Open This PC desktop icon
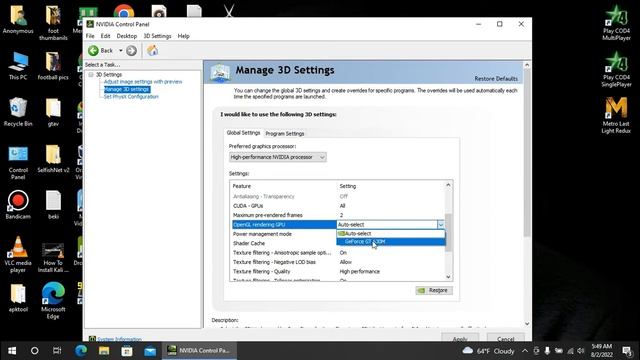640x360 pixels. click(18, 65)
